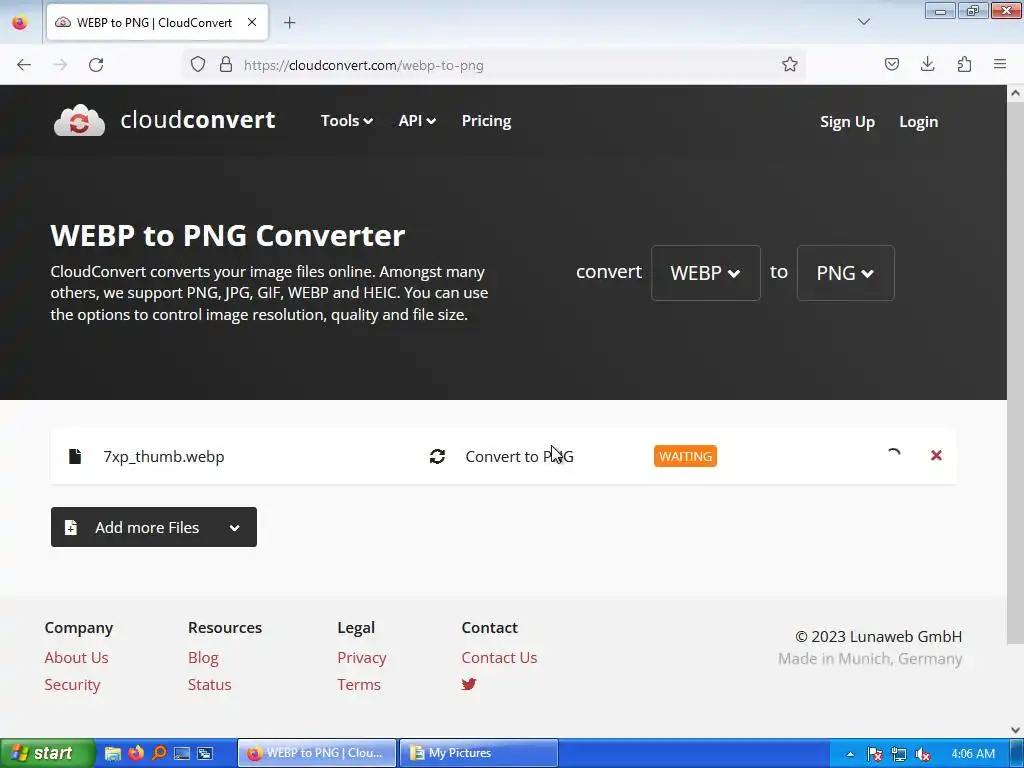Click the cloudconvert wordmark
Screen dimensions: 1024x768
198,120
